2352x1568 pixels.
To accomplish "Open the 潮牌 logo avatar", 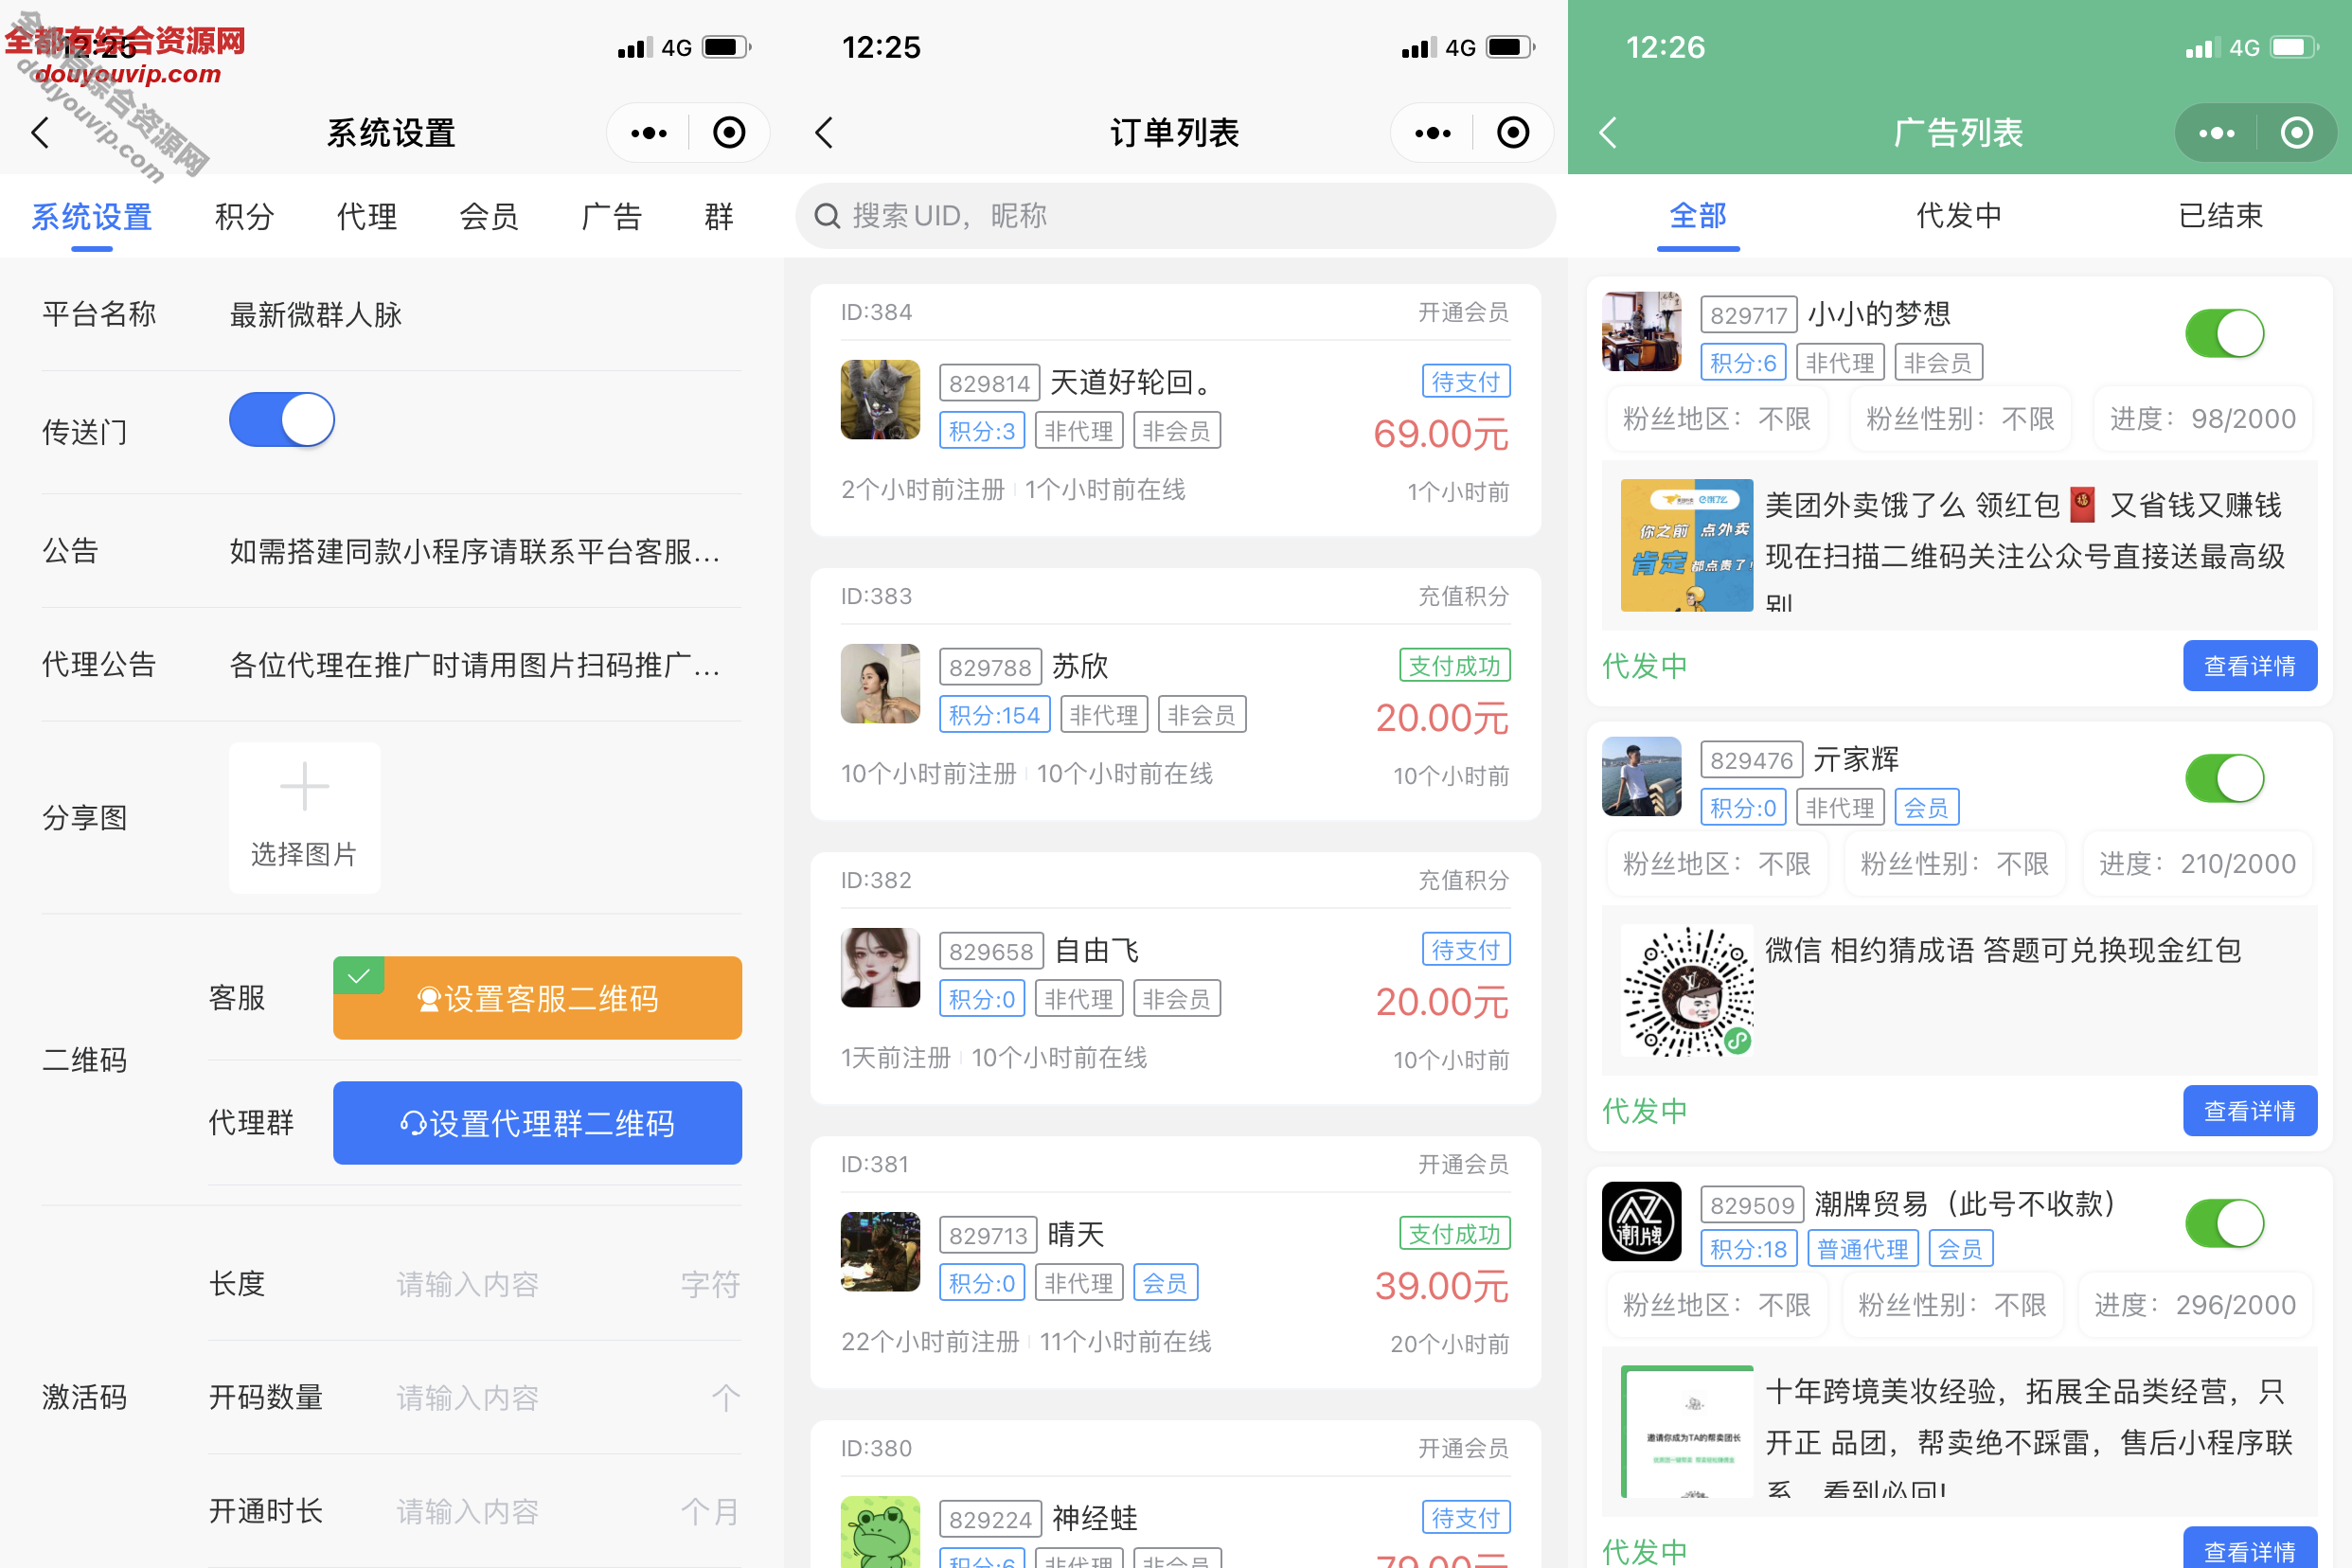I will (x=1642, y=1222).
